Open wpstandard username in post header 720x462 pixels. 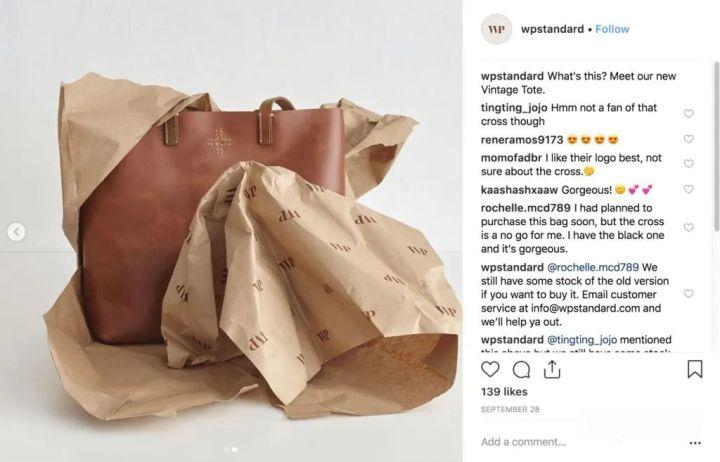click(552, 29)
